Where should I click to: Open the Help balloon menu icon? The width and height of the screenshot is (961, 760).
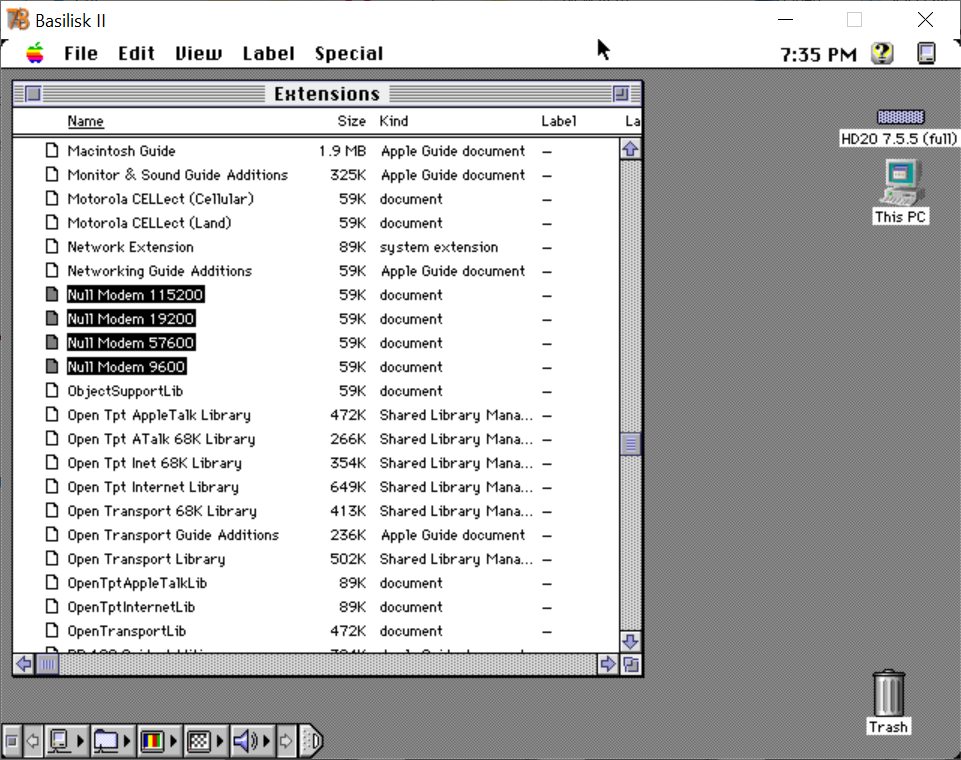(883, 53)
